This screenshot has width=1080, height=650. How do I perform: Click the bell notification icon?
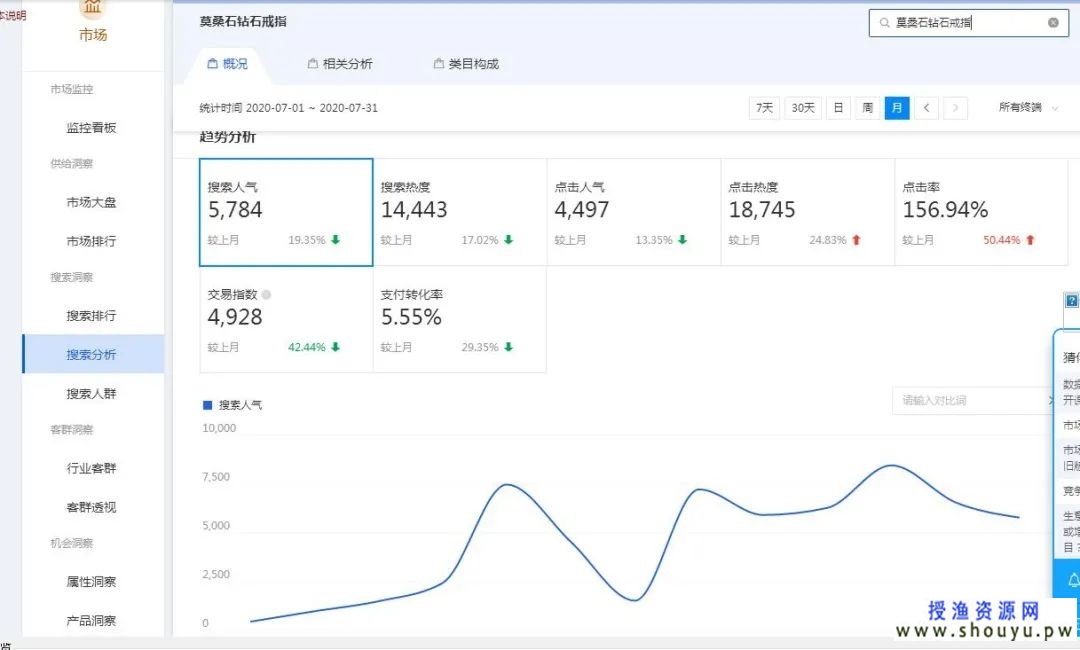pyautogui.click(x=1074, y=579)
